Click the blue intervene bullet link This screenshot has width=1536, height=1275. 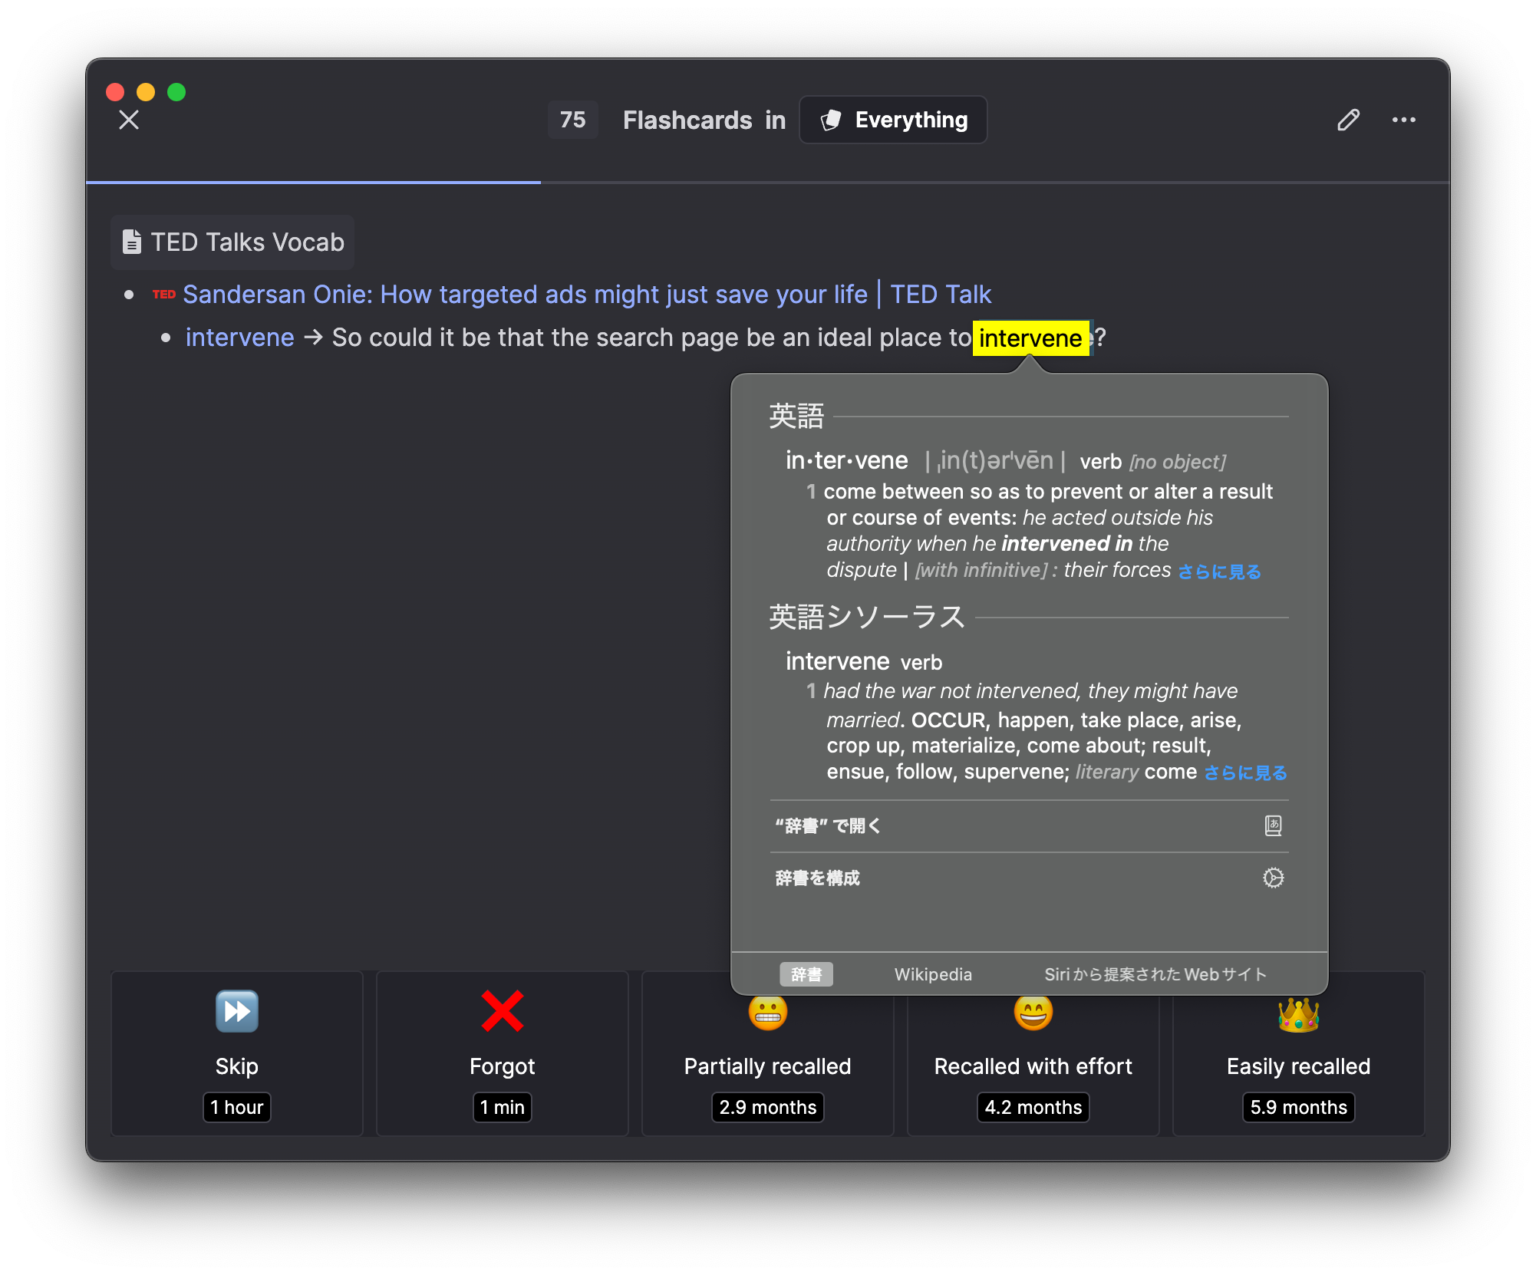[x=240, y=337]
